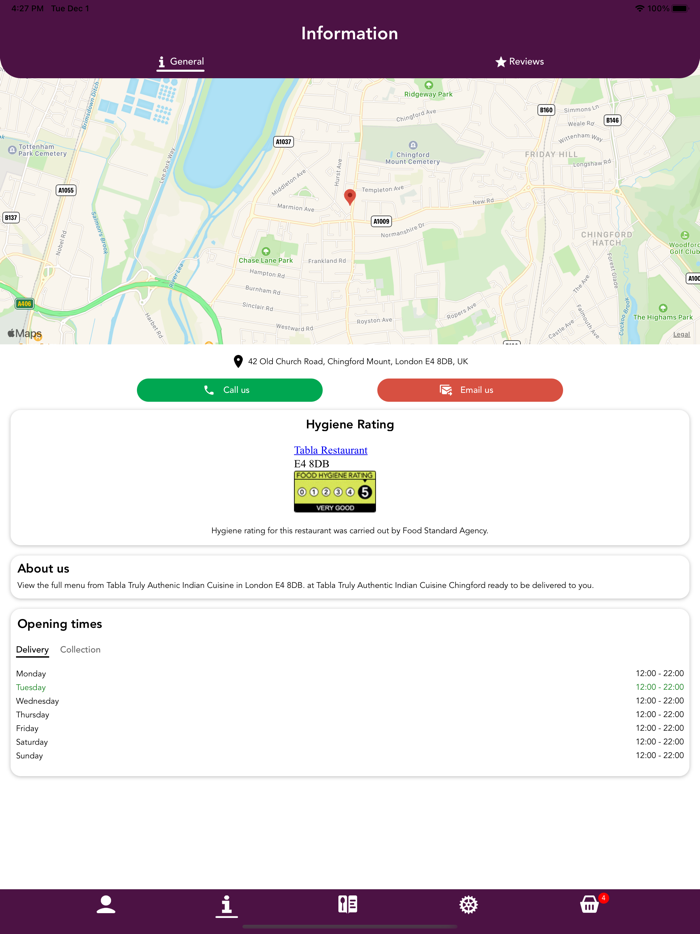700x934 pixels.
Task: Tap the address location marker icon
Action: point(238,361)
